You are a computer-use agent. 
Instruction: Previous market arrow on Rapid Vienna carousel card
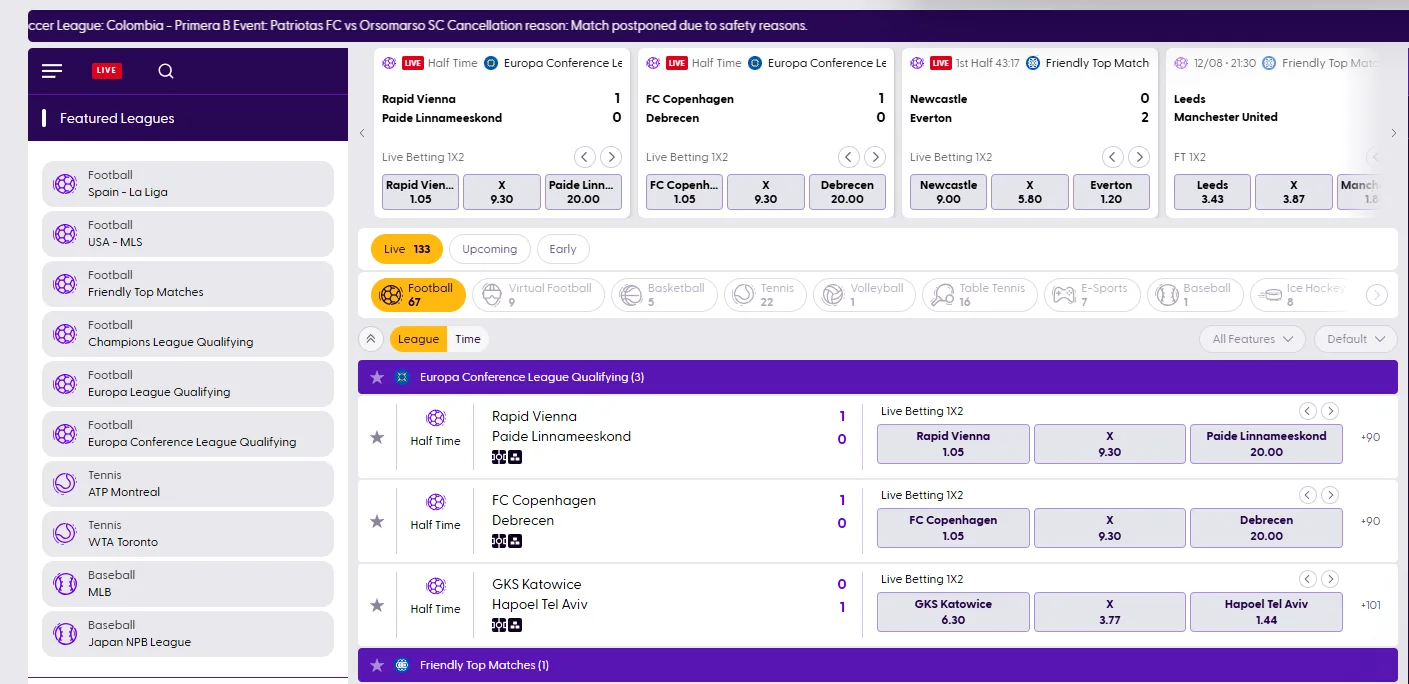tap(585, 157)
